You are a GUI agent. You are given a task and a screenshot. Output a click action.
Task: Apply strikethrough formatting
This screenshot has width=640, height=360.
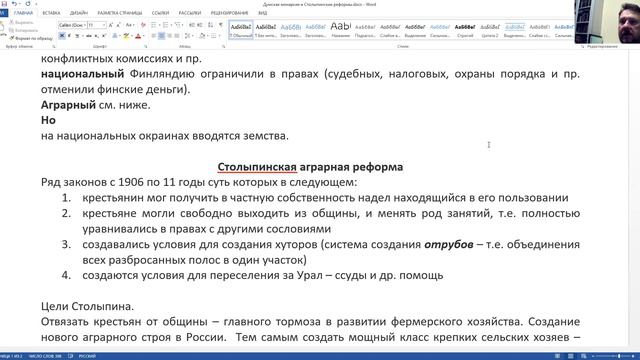point(89,36)
